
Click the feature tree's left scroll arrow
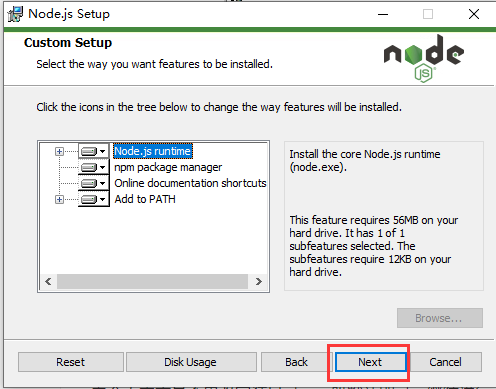49,282
